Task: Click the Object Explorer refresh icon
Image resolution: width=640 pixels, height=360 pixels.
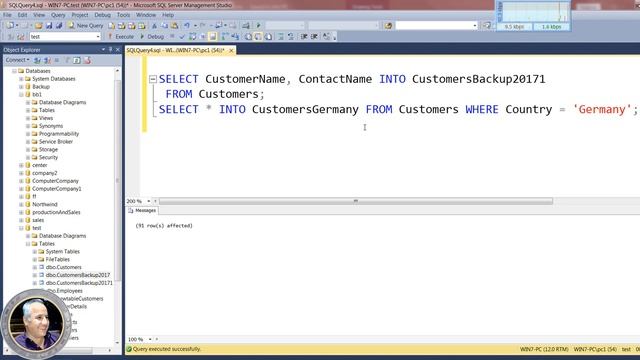Action: [77, 60]
